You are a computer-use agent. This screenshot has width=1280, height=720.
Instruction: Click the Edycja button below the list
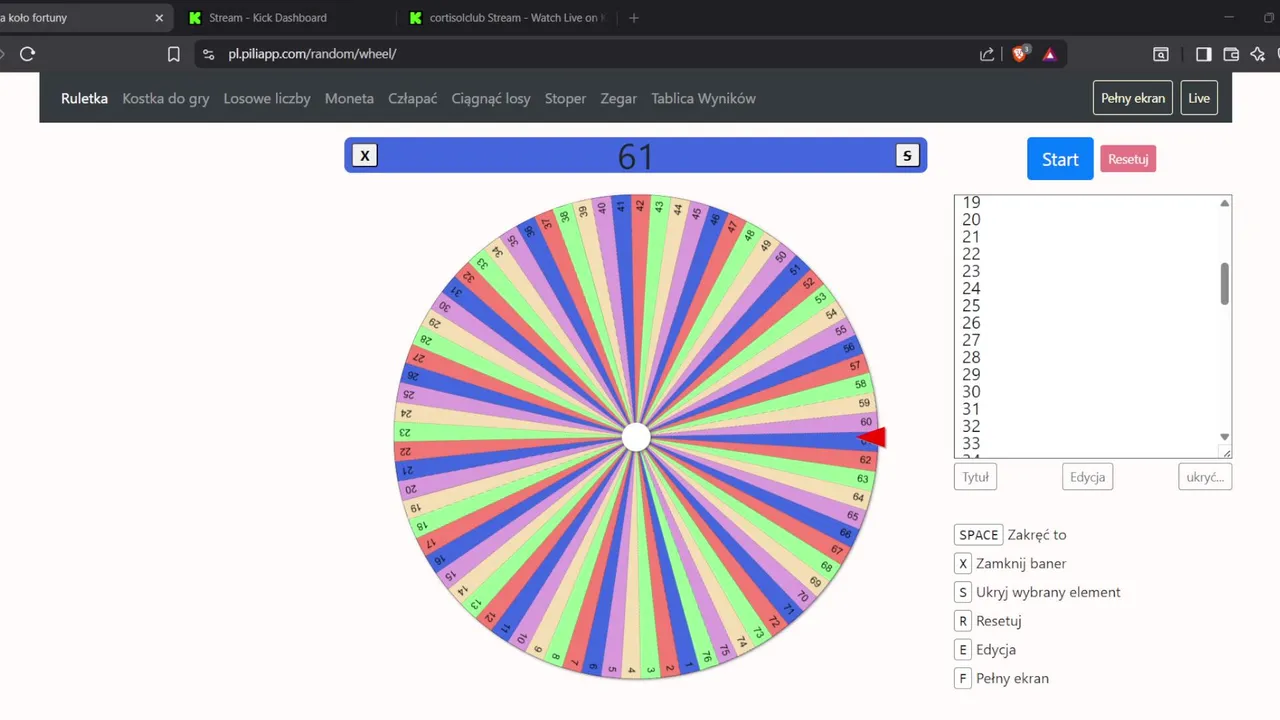(x=1087, y=477)
